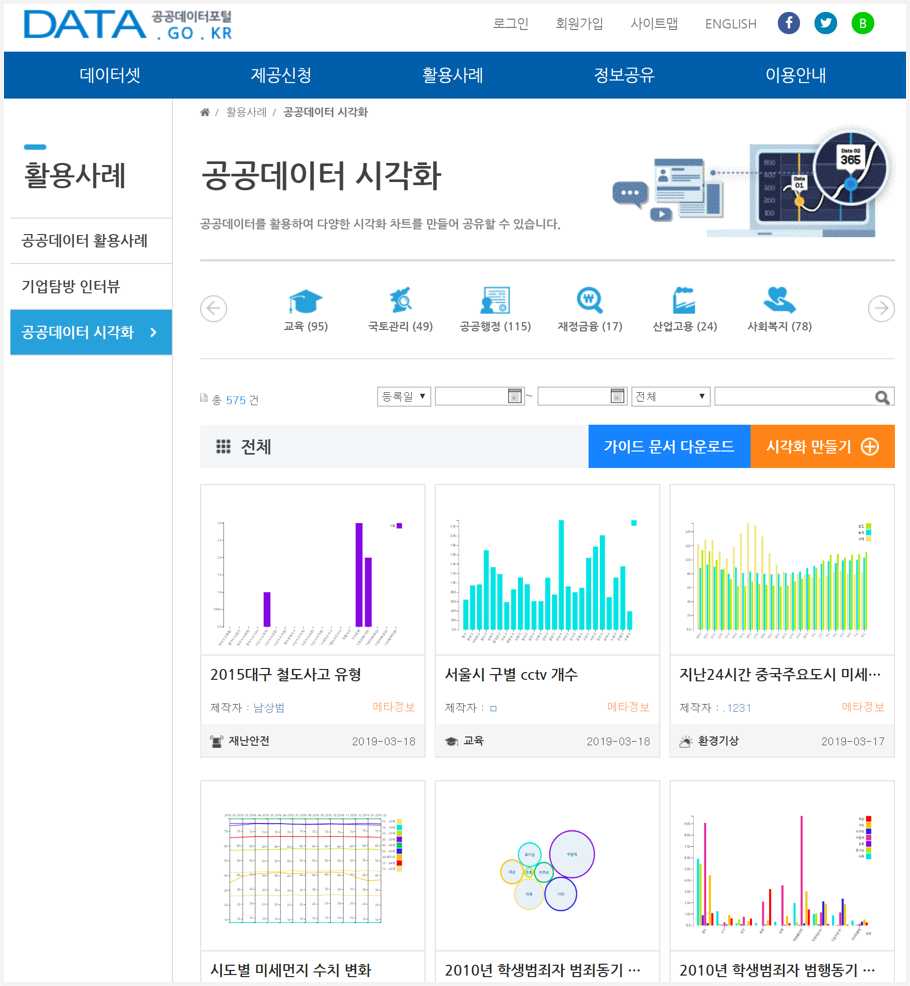Open the Facebook share icon
This screenshot has width=910, height=986.
tap(789, 24)
